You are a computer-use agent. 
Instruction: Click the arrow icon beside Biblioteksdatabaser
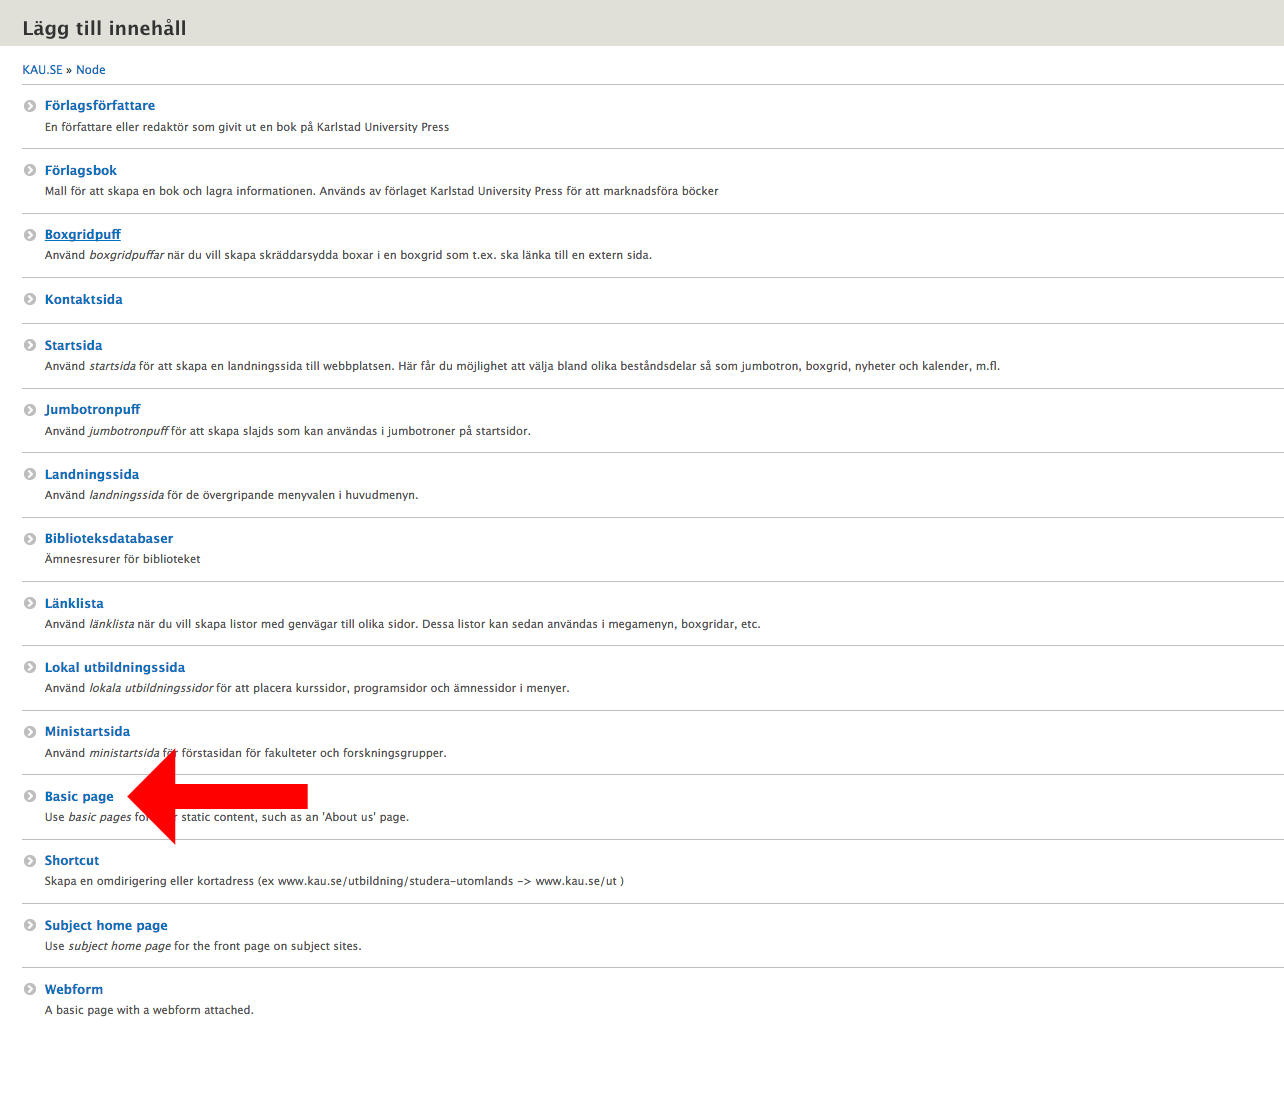[x=30, y=539]
